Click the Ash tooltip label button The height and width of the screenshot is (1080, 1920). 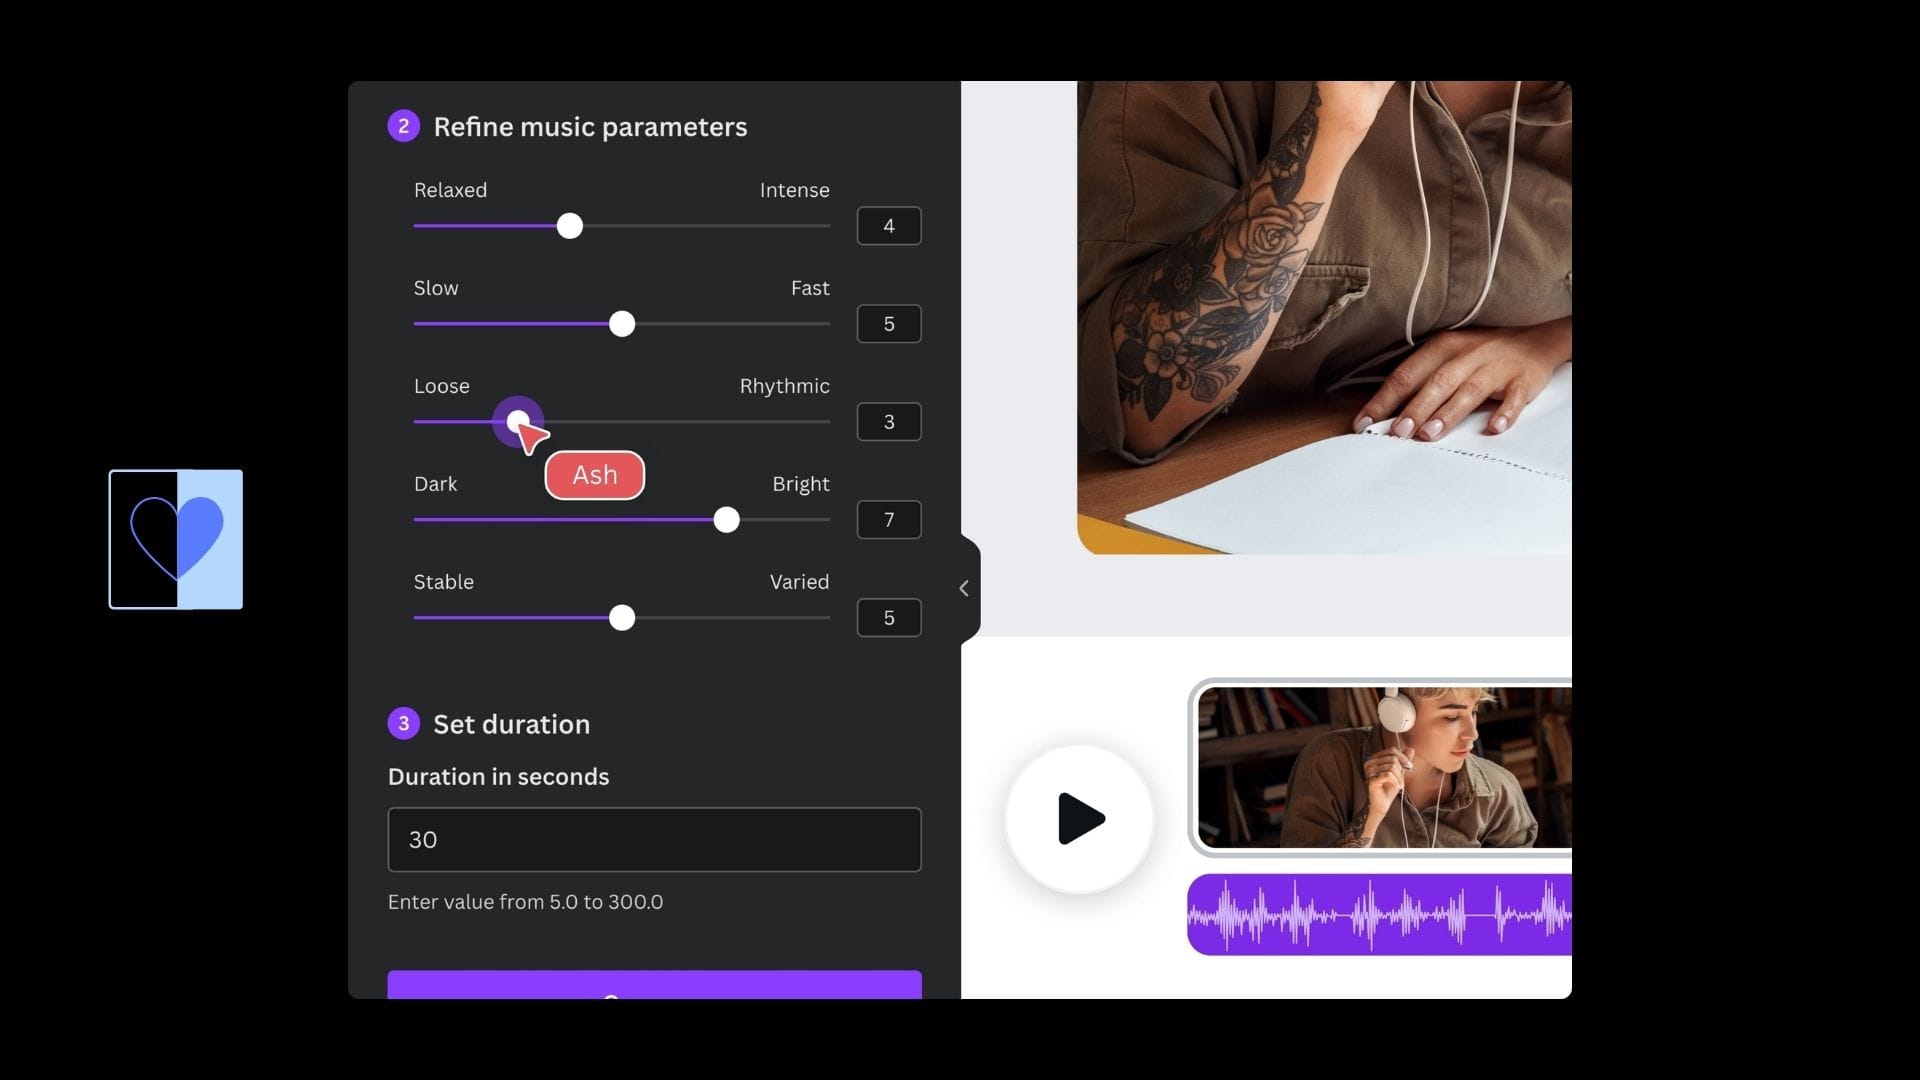click(593, 473)
